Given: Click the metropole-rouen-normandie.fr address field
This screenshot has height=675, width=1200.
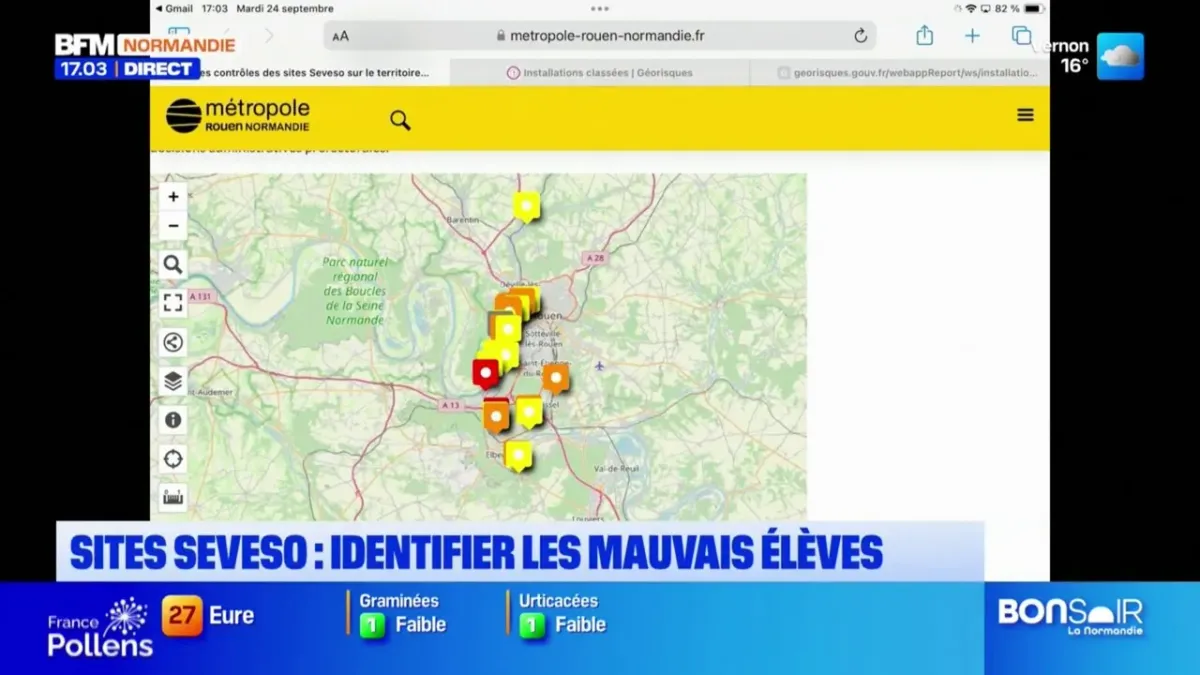Looking at the screenshot, I should tap(600, 36).
